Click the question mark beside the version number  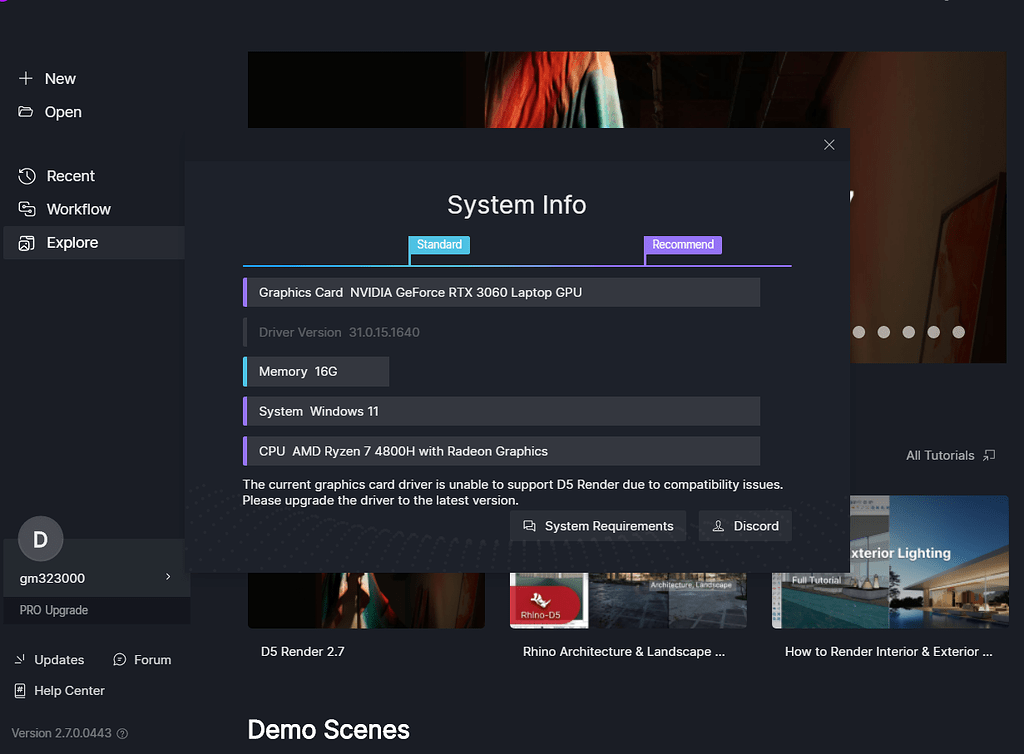pyautogui.click(x=122, y=734)
